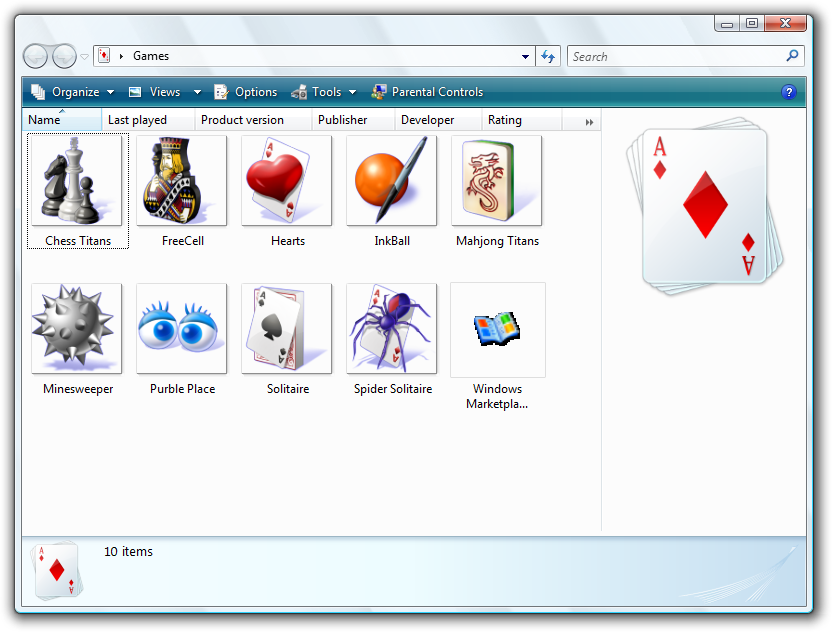Sort by the Rating column
The width and height of the screenshot is (832, 632).
(x=522, y=120)
